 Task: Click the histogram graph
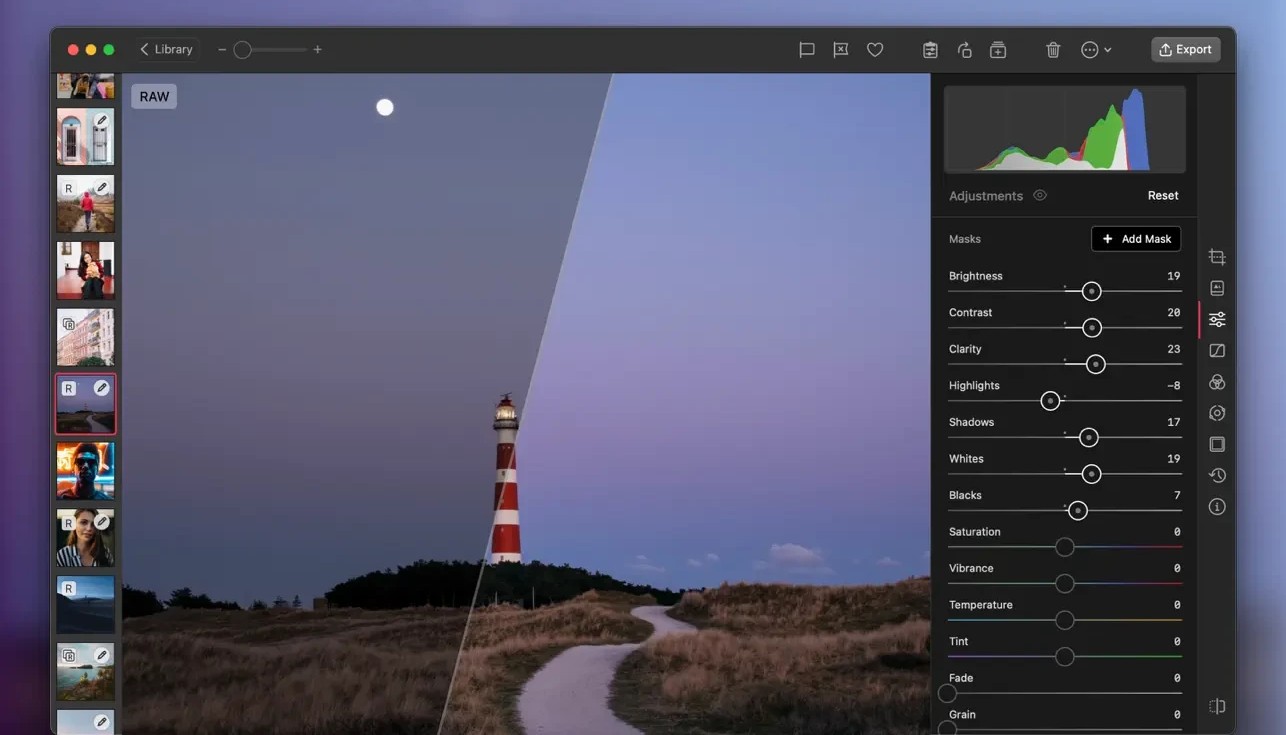(1065, 129)
